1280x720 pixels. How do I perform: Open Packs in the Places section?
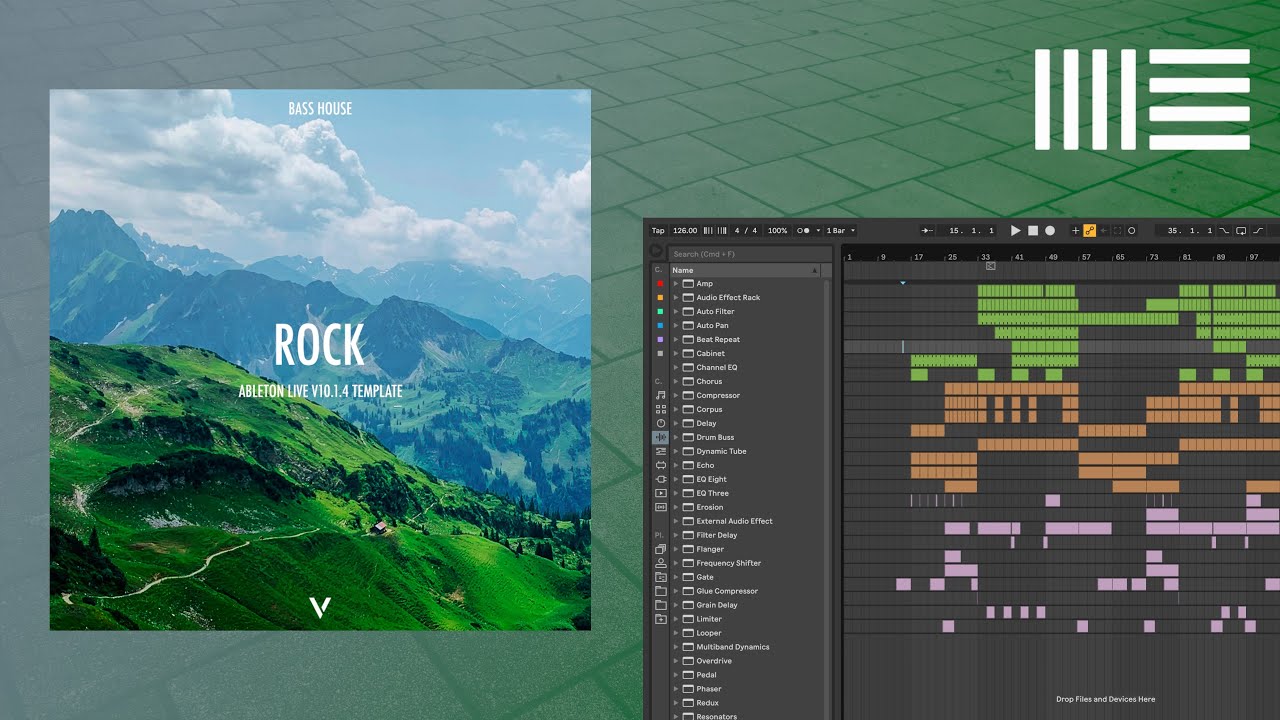660,549
